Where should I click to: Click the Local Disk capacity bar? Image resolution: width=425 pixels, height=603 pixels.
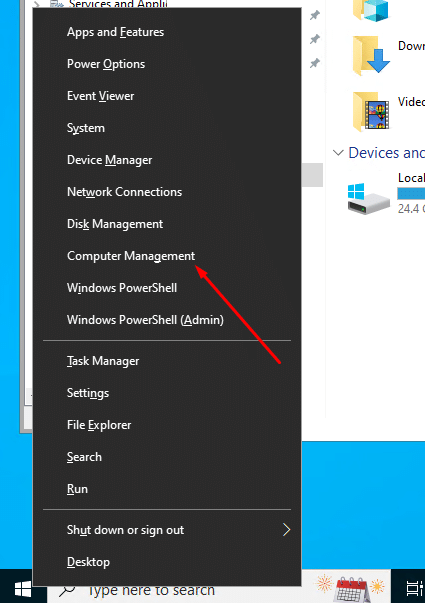click(411, 193)
